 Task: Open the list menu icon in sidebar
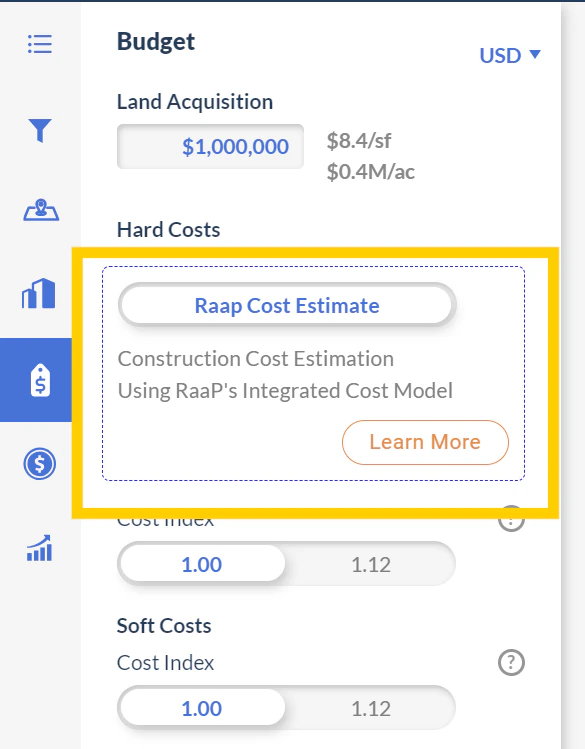[x=40, y=44]
